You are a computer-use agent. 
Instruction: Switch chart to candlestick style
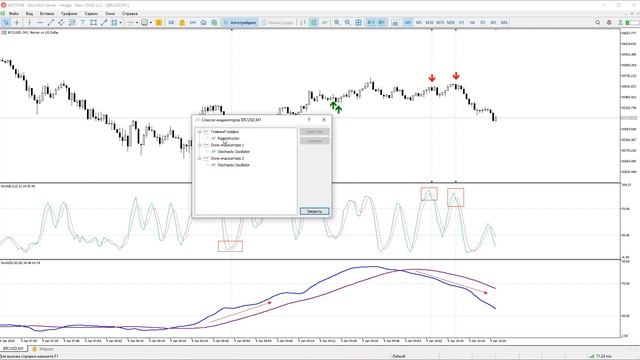point(313,22)
